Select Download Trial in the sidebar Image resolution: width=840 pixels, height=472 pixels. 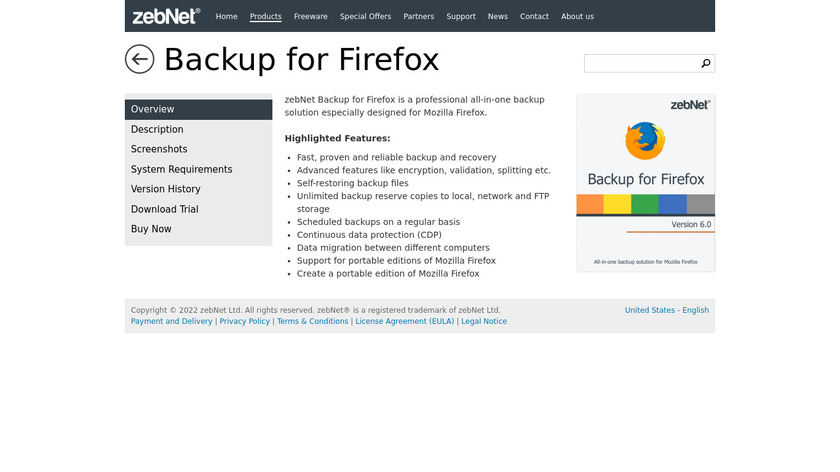click(x=198, y=209)
